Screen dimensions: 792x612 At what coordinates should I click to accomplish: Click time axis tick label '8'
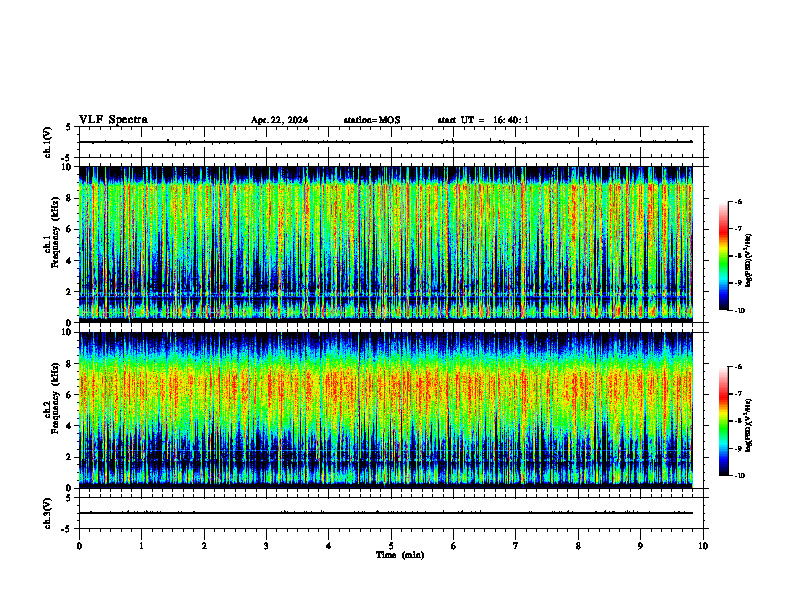tap(578, 546)
